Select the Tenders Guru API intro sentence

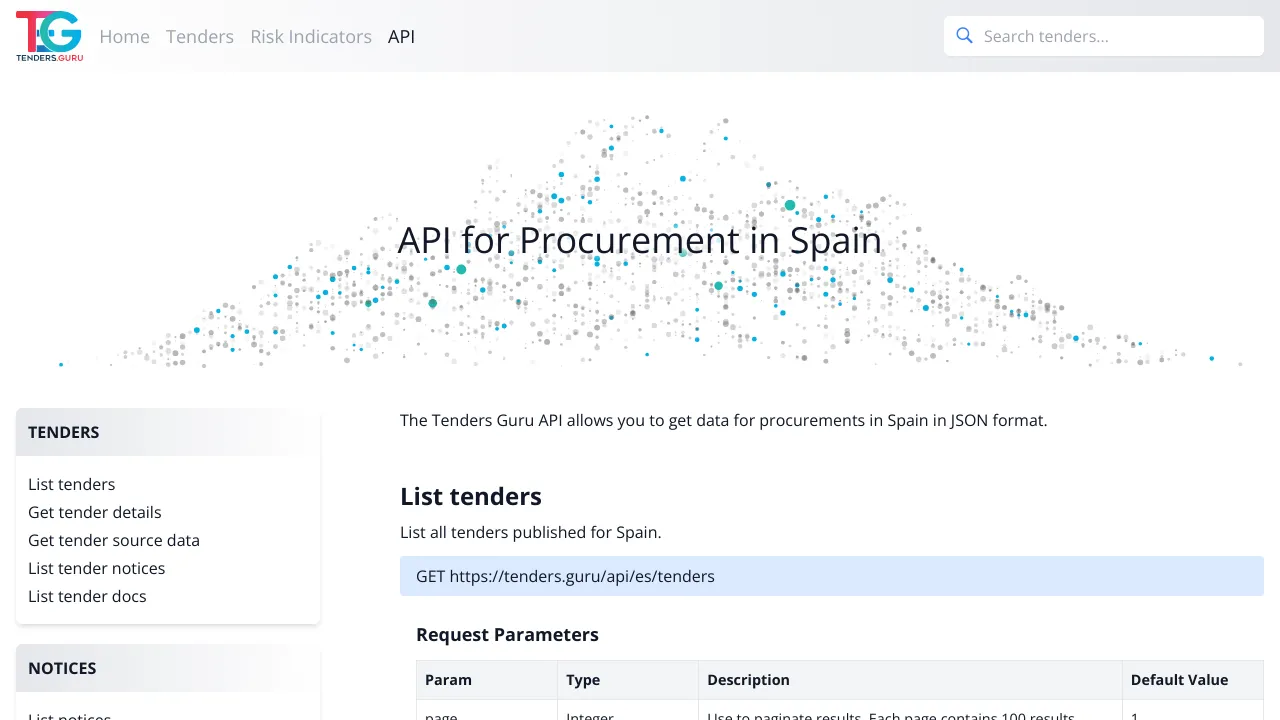(x=724, y=420)
